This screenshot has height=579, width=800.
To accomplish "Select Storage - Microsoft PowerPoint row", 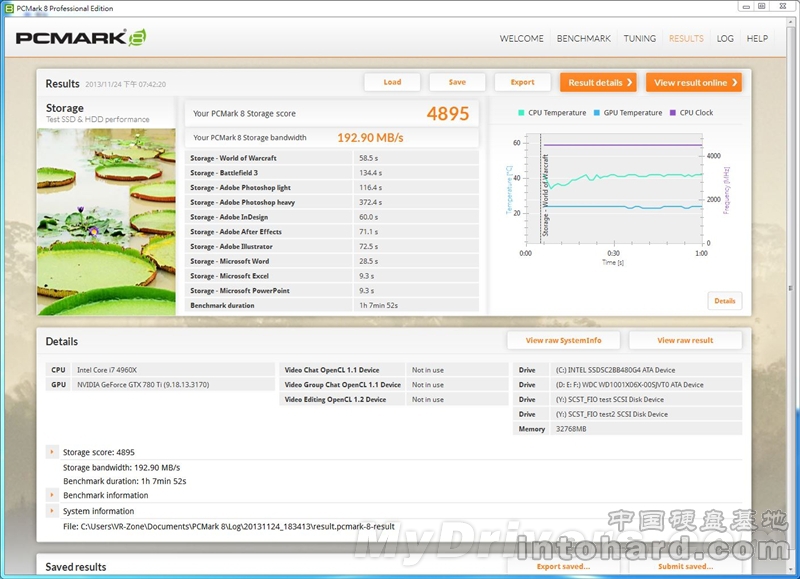I will point(332,291).
